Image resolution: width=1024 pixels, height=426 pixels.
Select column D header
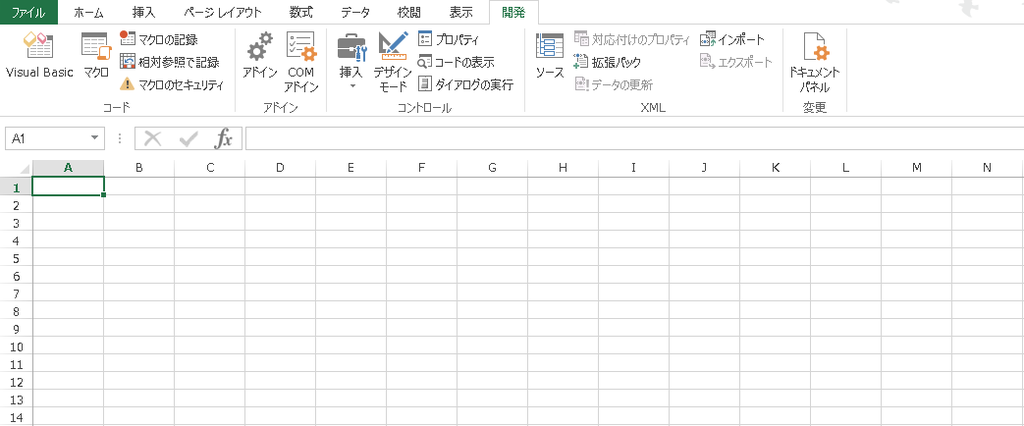pos(280,168)
